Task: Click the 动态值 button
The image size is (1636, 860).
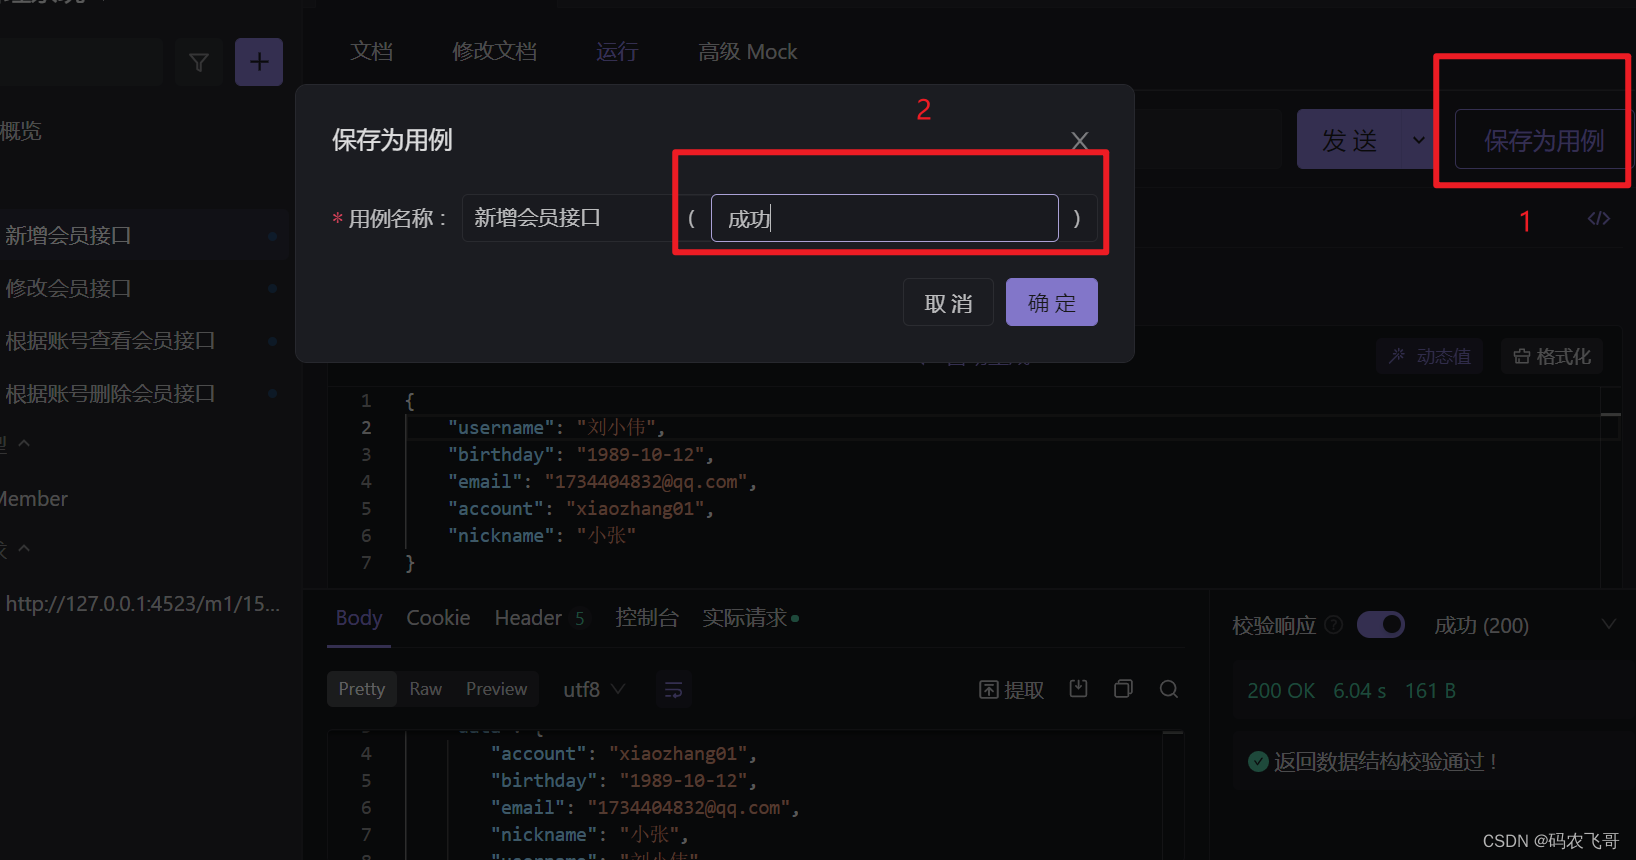Action: point(1430,356)
